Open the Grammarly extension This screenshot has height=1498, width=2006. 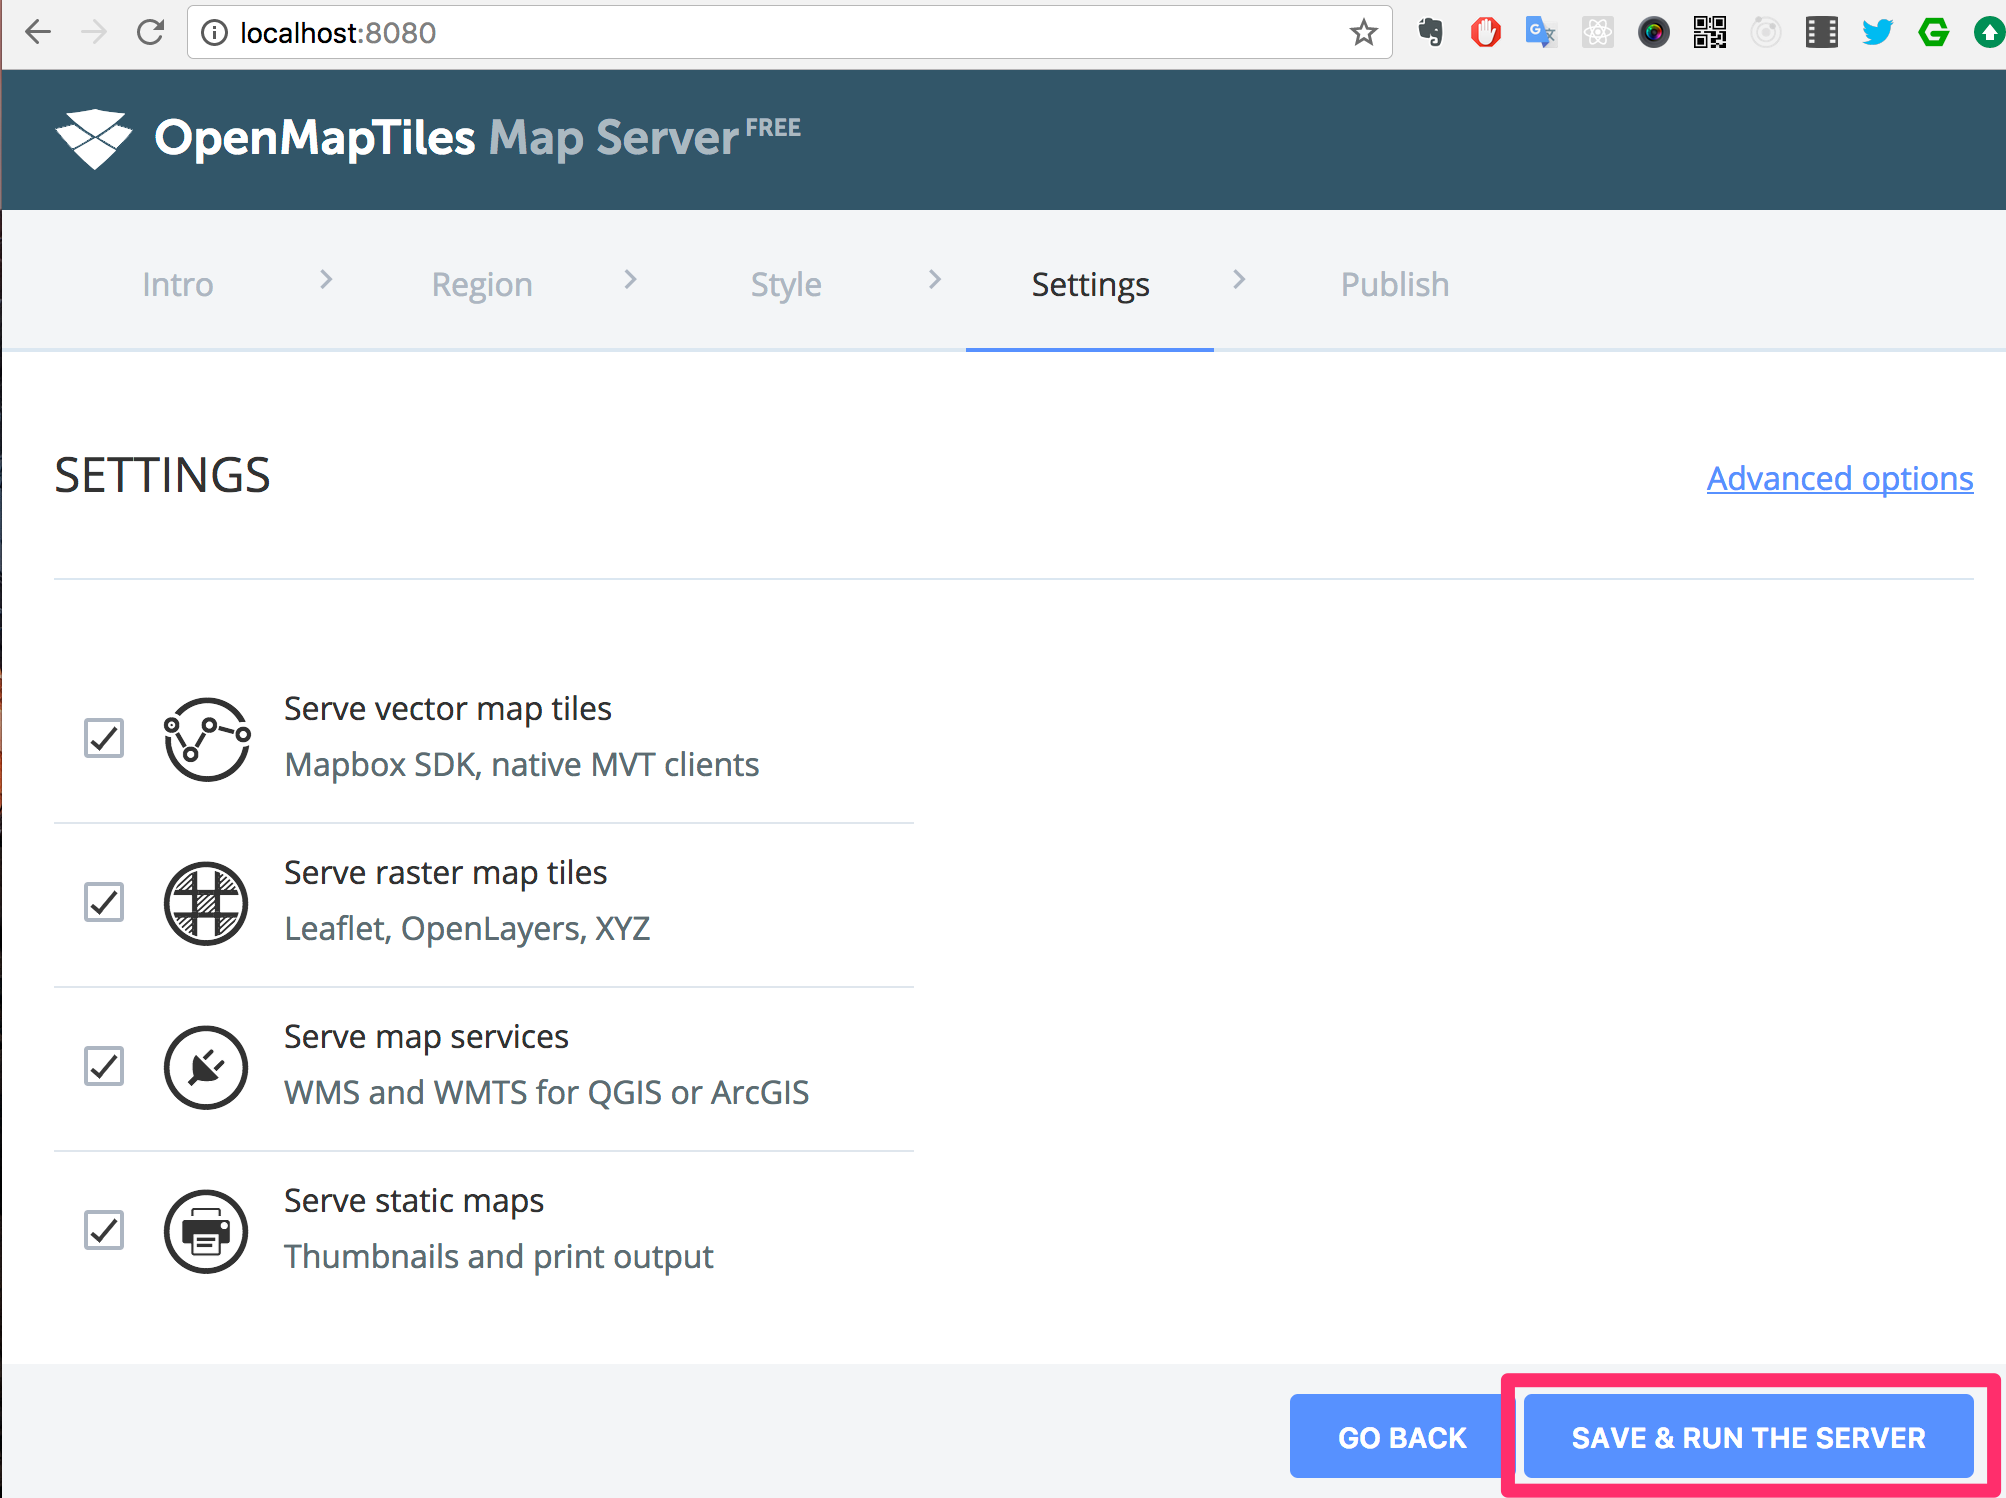pyautogui.click(x=1933, y=32)
